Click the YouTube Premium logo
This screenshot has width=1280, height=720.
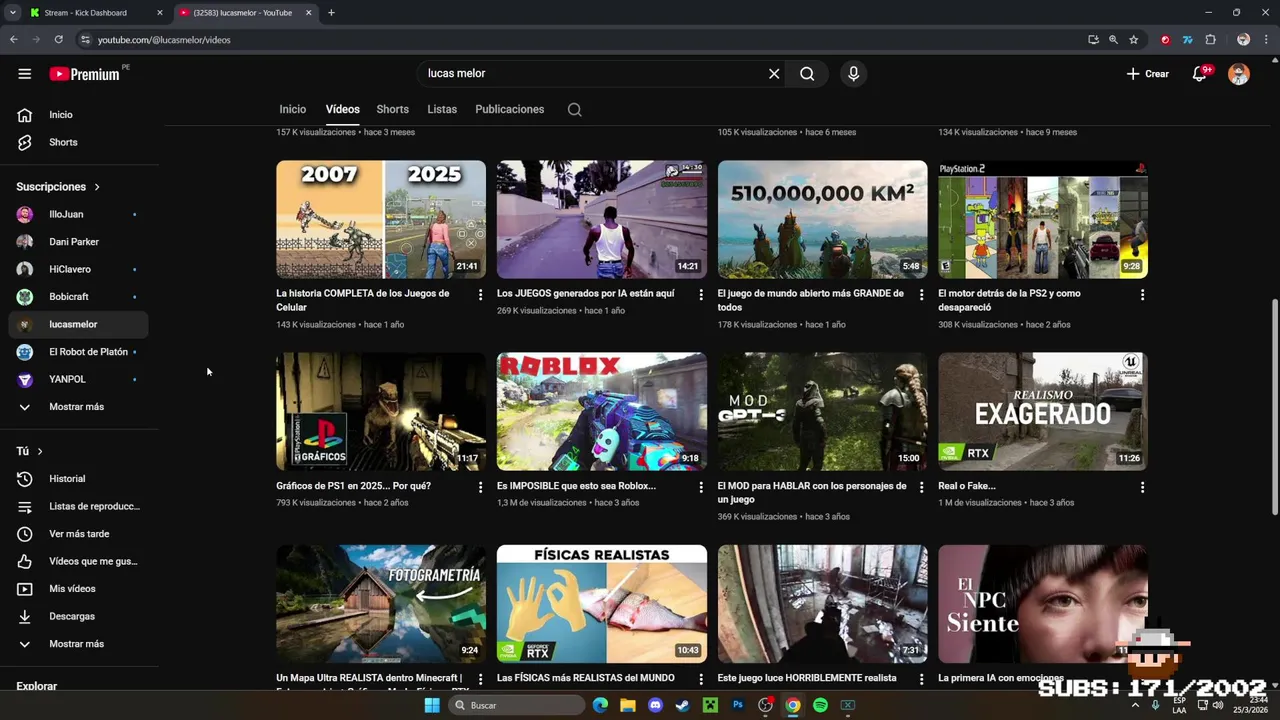click(x=84, y=74)
